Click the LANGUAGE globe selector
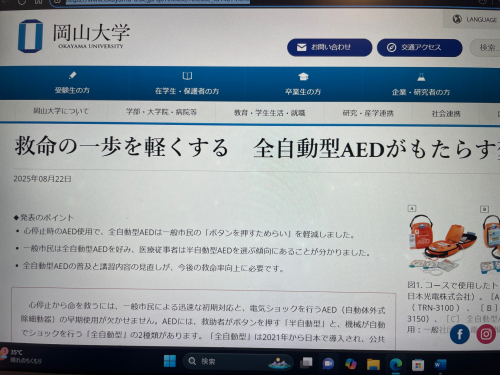Image resolution: width=500 pixels, height=375 pixels. 473,19
